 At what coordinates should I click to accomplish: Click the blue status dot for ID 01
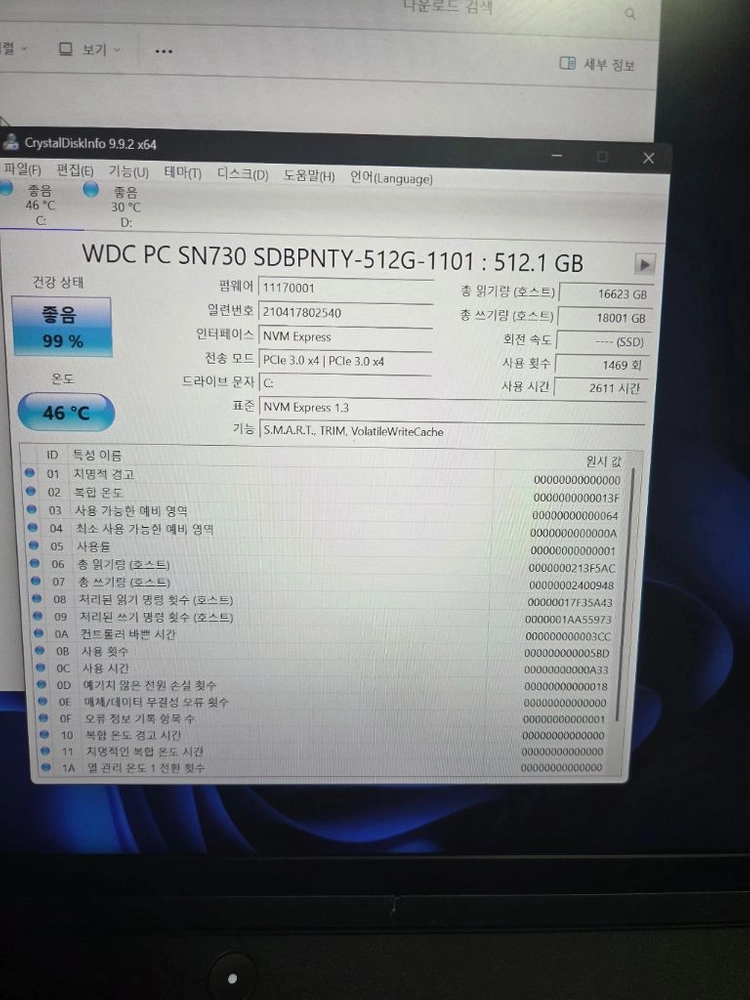click(x=29, y=473)
